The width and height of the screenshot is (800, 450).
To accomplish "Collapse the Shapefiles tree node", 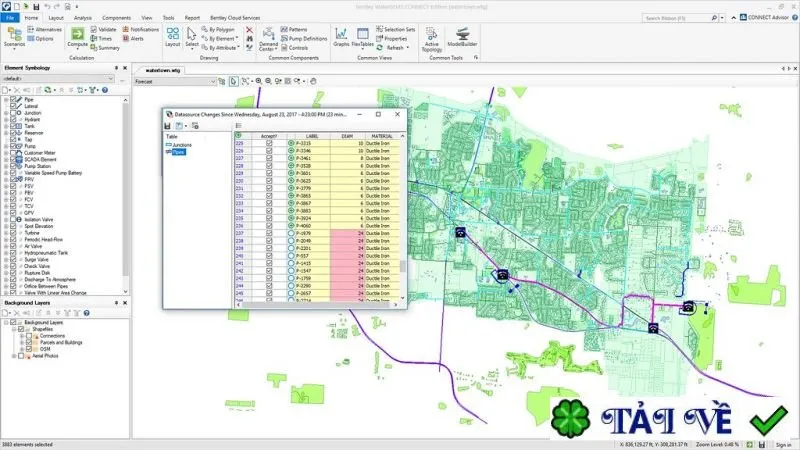I will point(14,330).
